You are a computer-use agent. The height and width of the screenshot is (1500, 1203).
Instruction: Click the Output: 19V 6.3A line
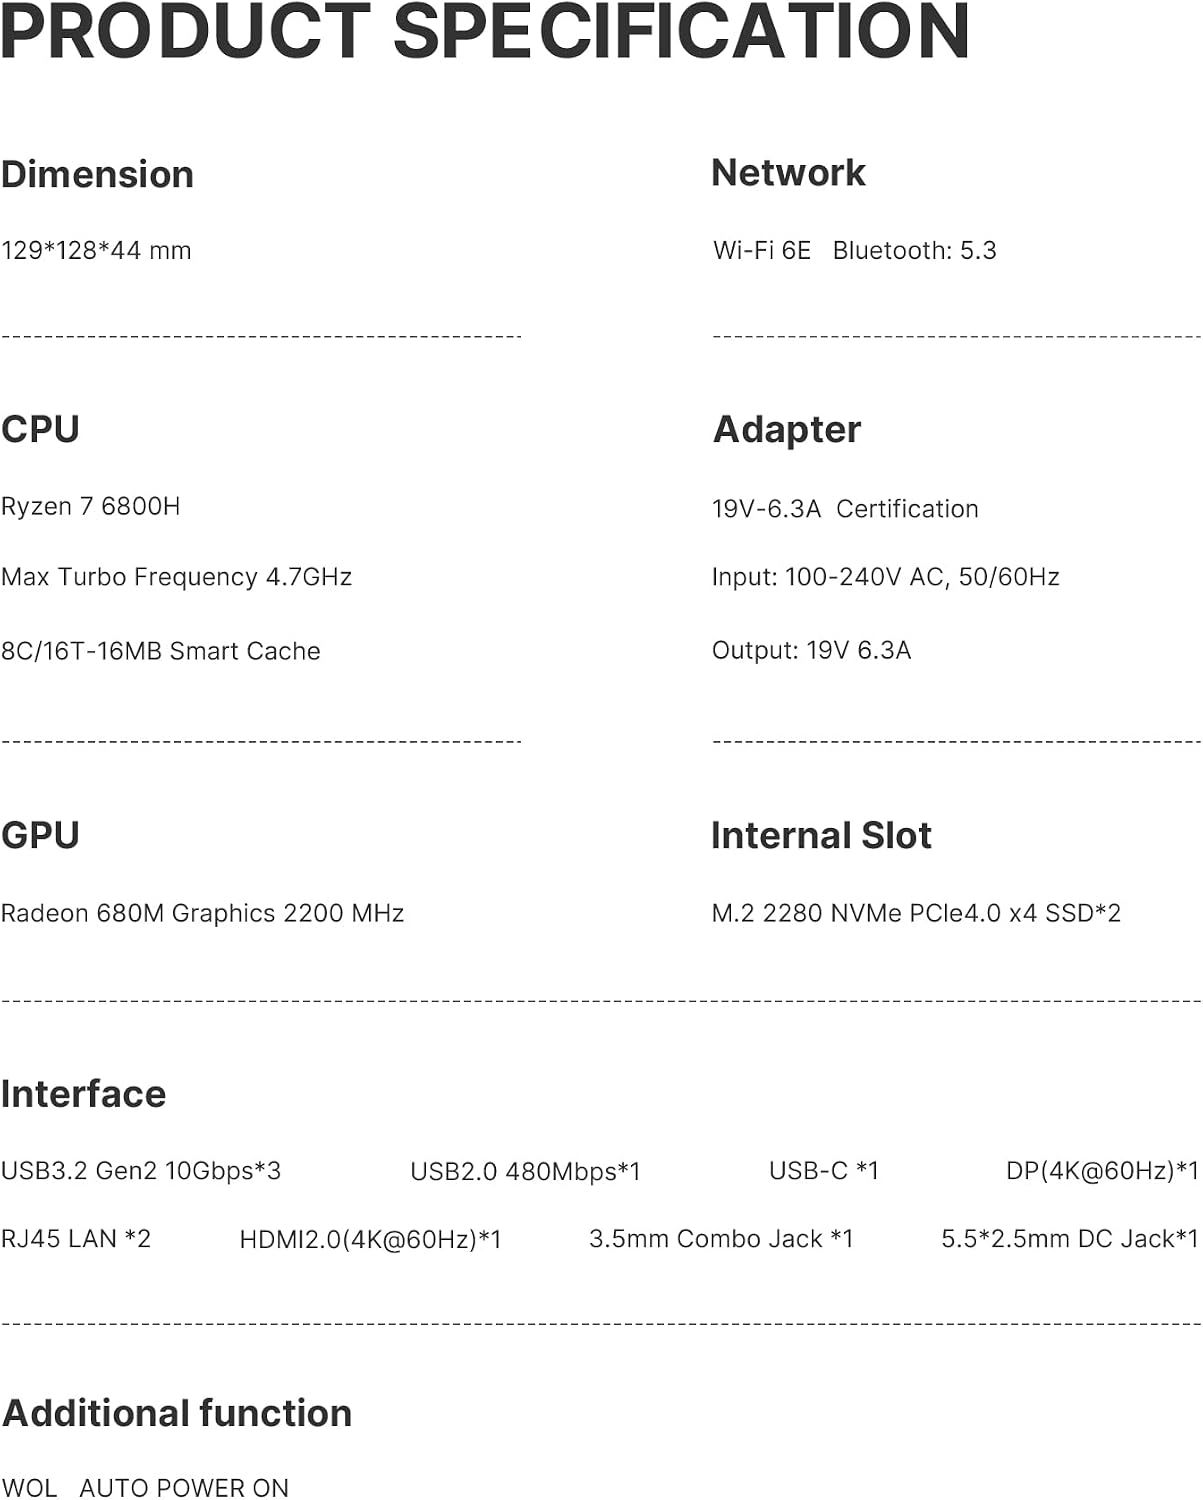click(811, 650)
